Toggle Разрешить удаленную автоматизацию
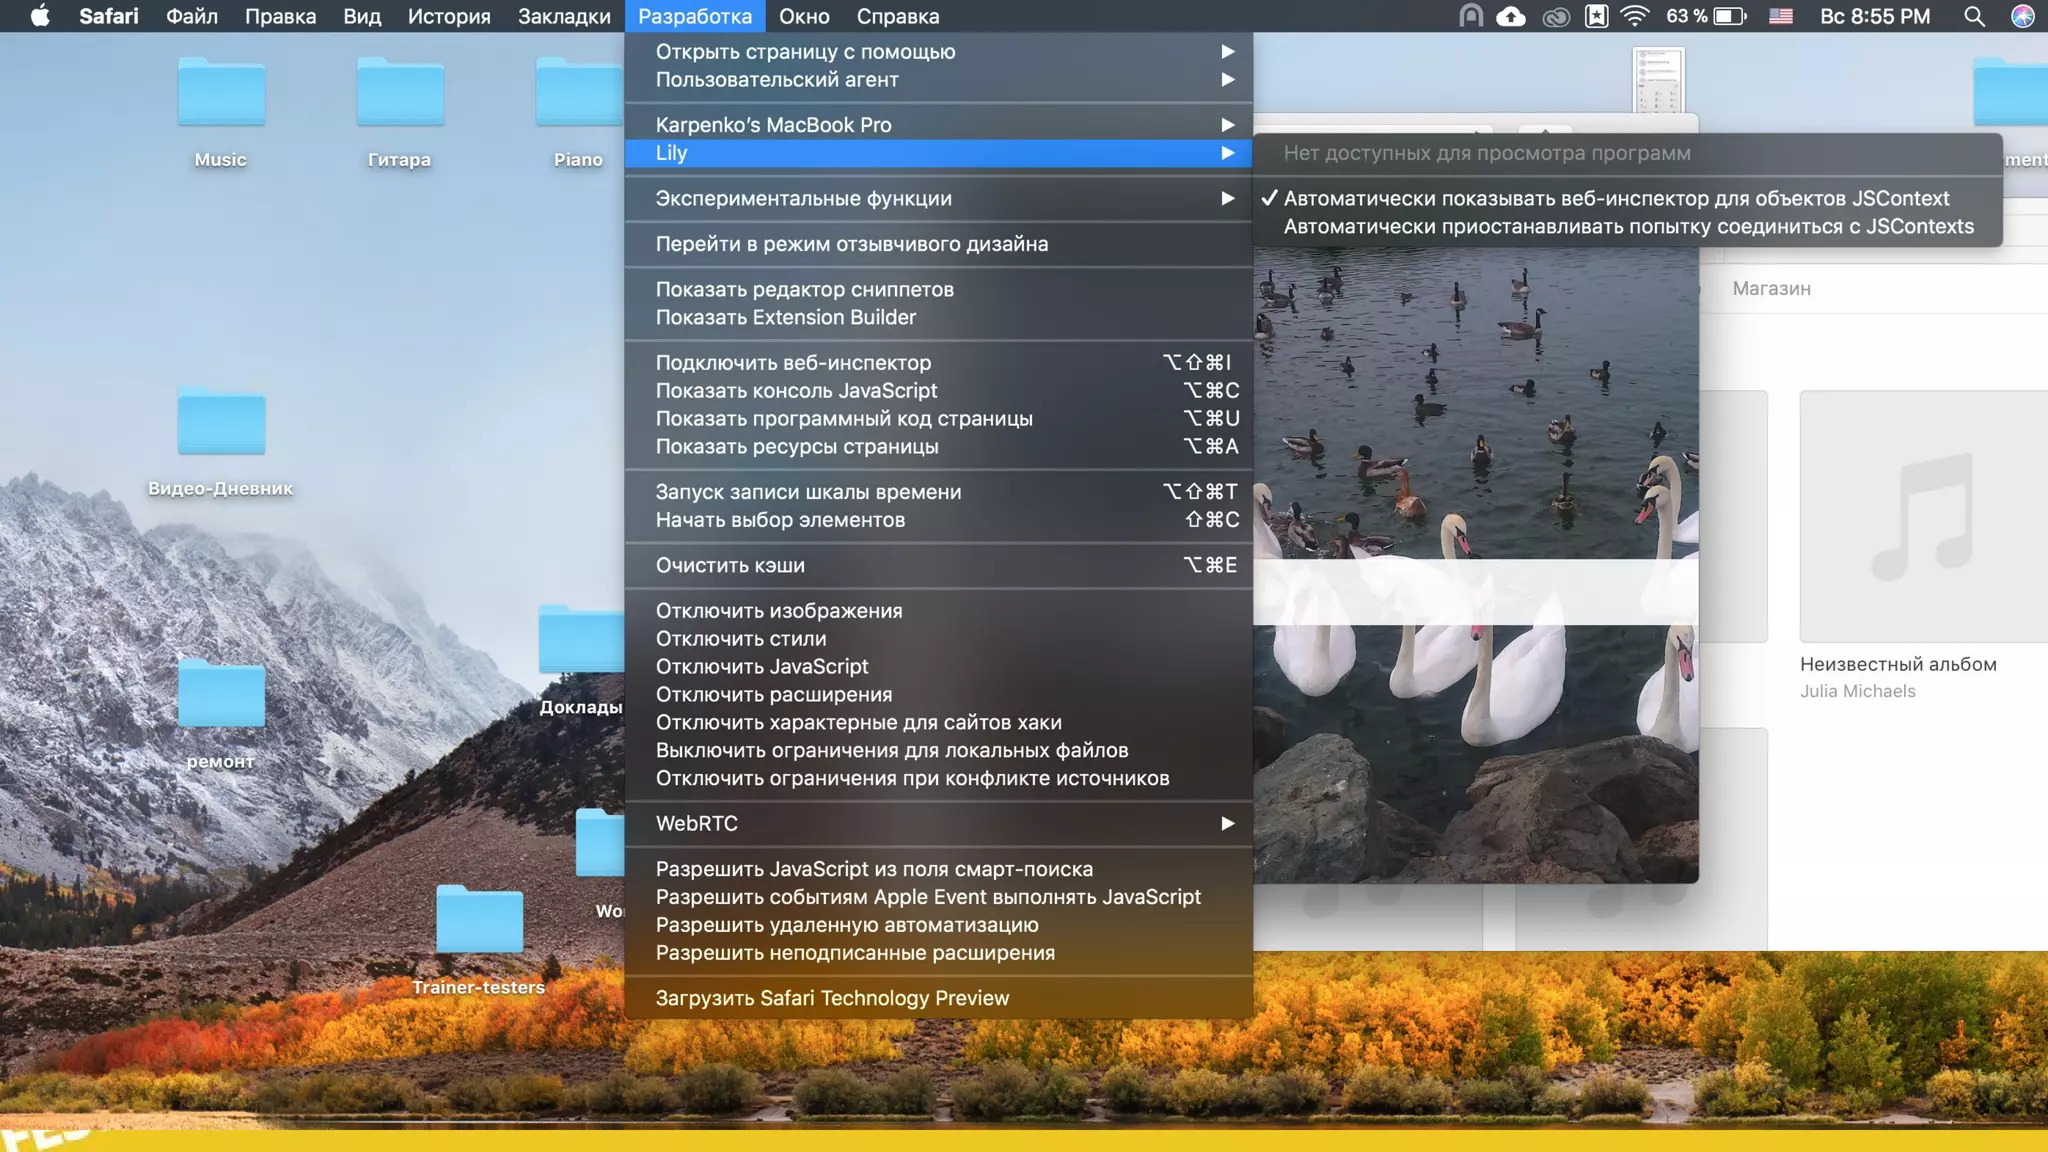2048x1152 pixels. pos(938,925)
